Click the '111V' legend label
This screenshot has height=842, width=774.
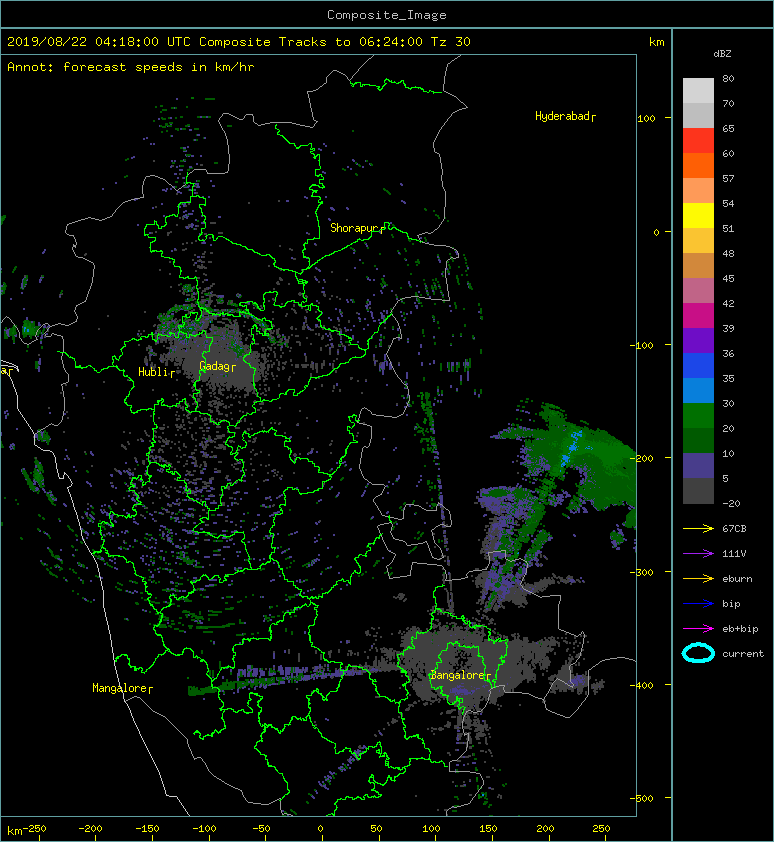pyautogui.click(x=734, y=554)
